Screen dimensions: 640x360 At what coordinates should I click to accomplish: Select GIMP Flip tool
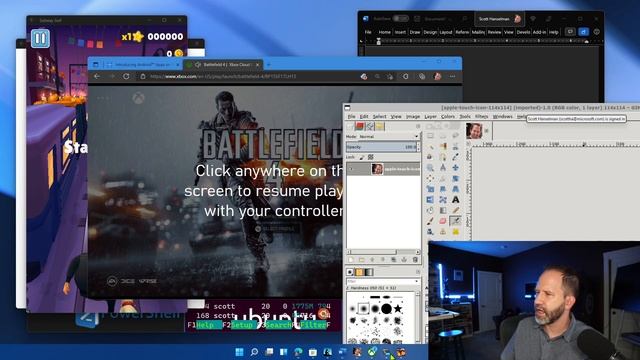430,199
